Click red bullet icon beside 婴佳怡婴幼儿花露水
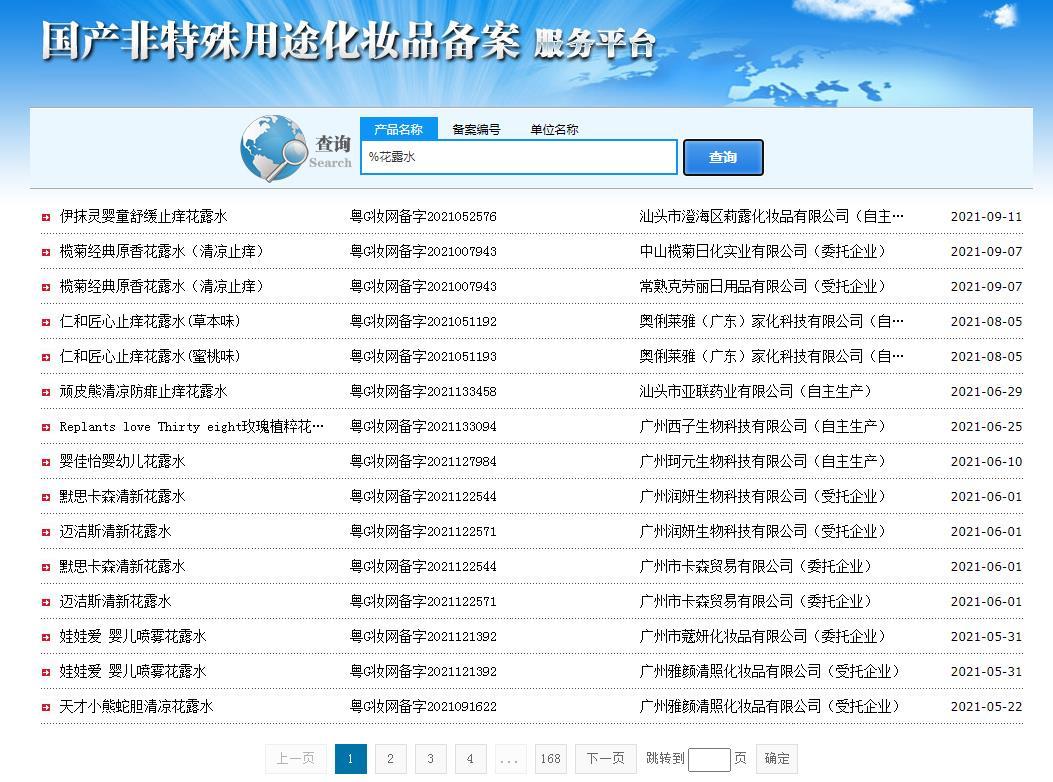This screenshot has width=1053, height=782. click(46, 462)
